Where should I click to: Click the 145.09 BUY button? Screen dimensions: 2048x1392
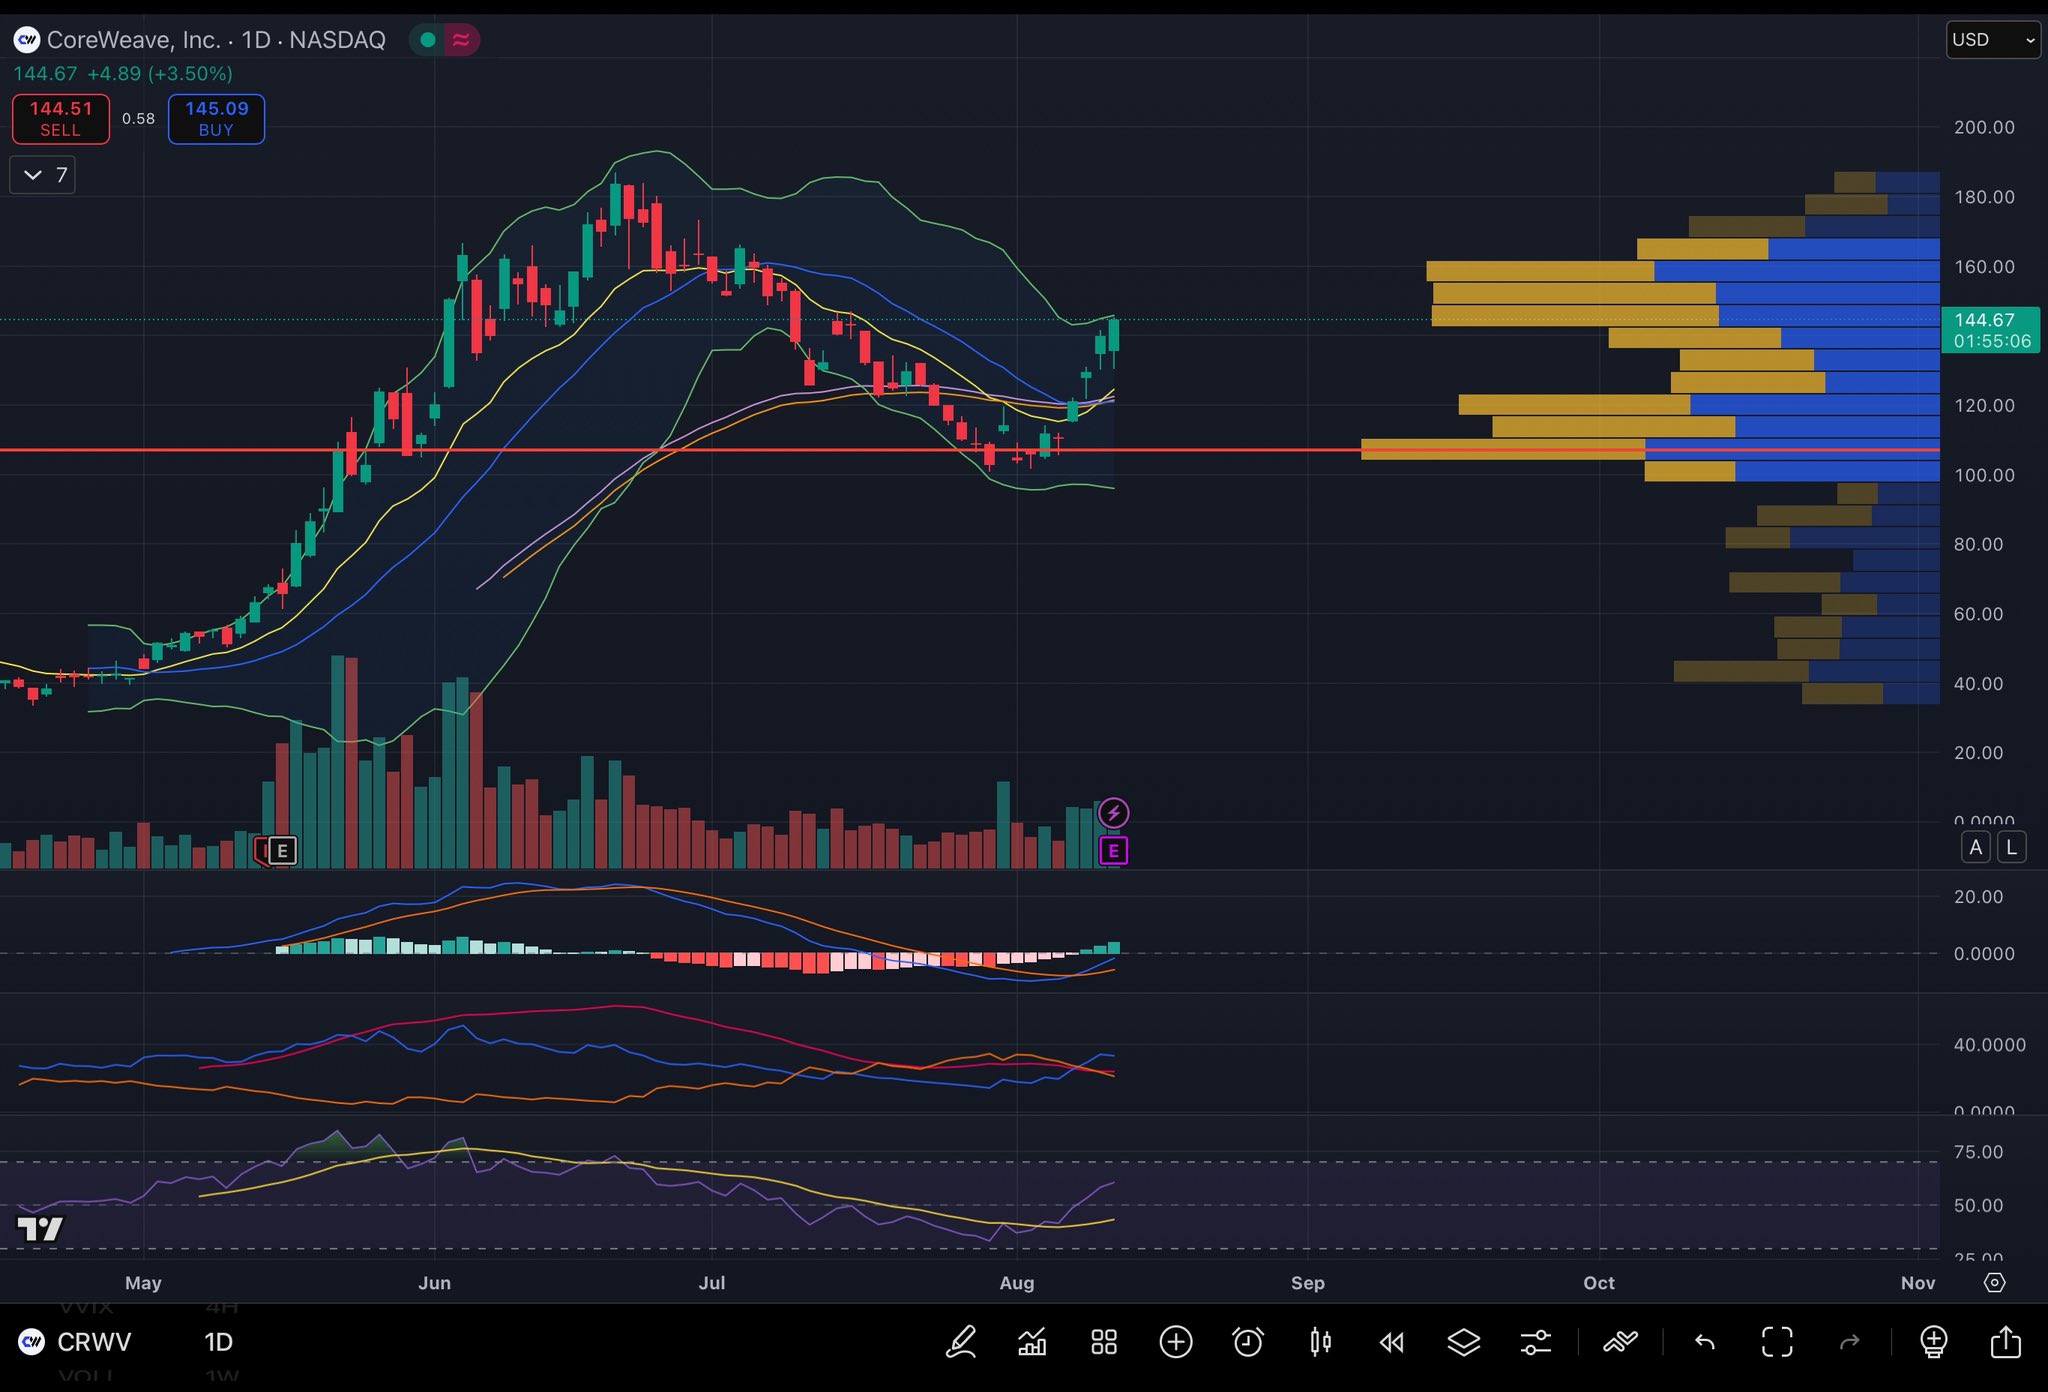[216, 118]
